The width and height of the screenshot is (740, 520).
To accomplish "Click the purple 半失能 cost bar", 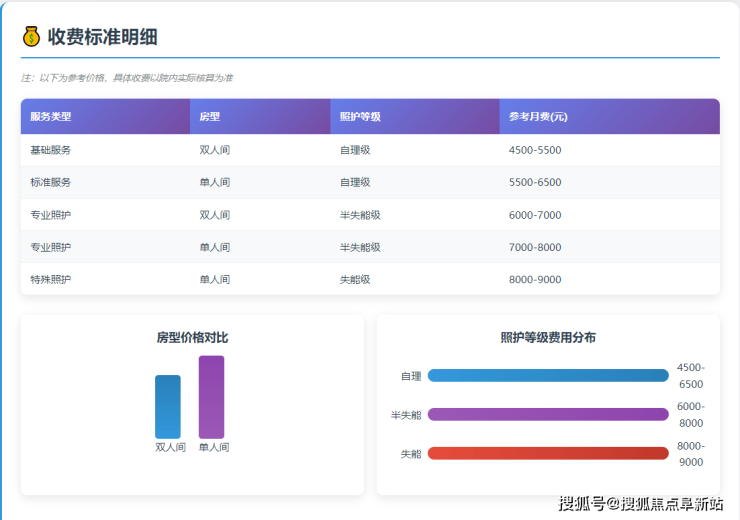I will [x=548, y=414].
